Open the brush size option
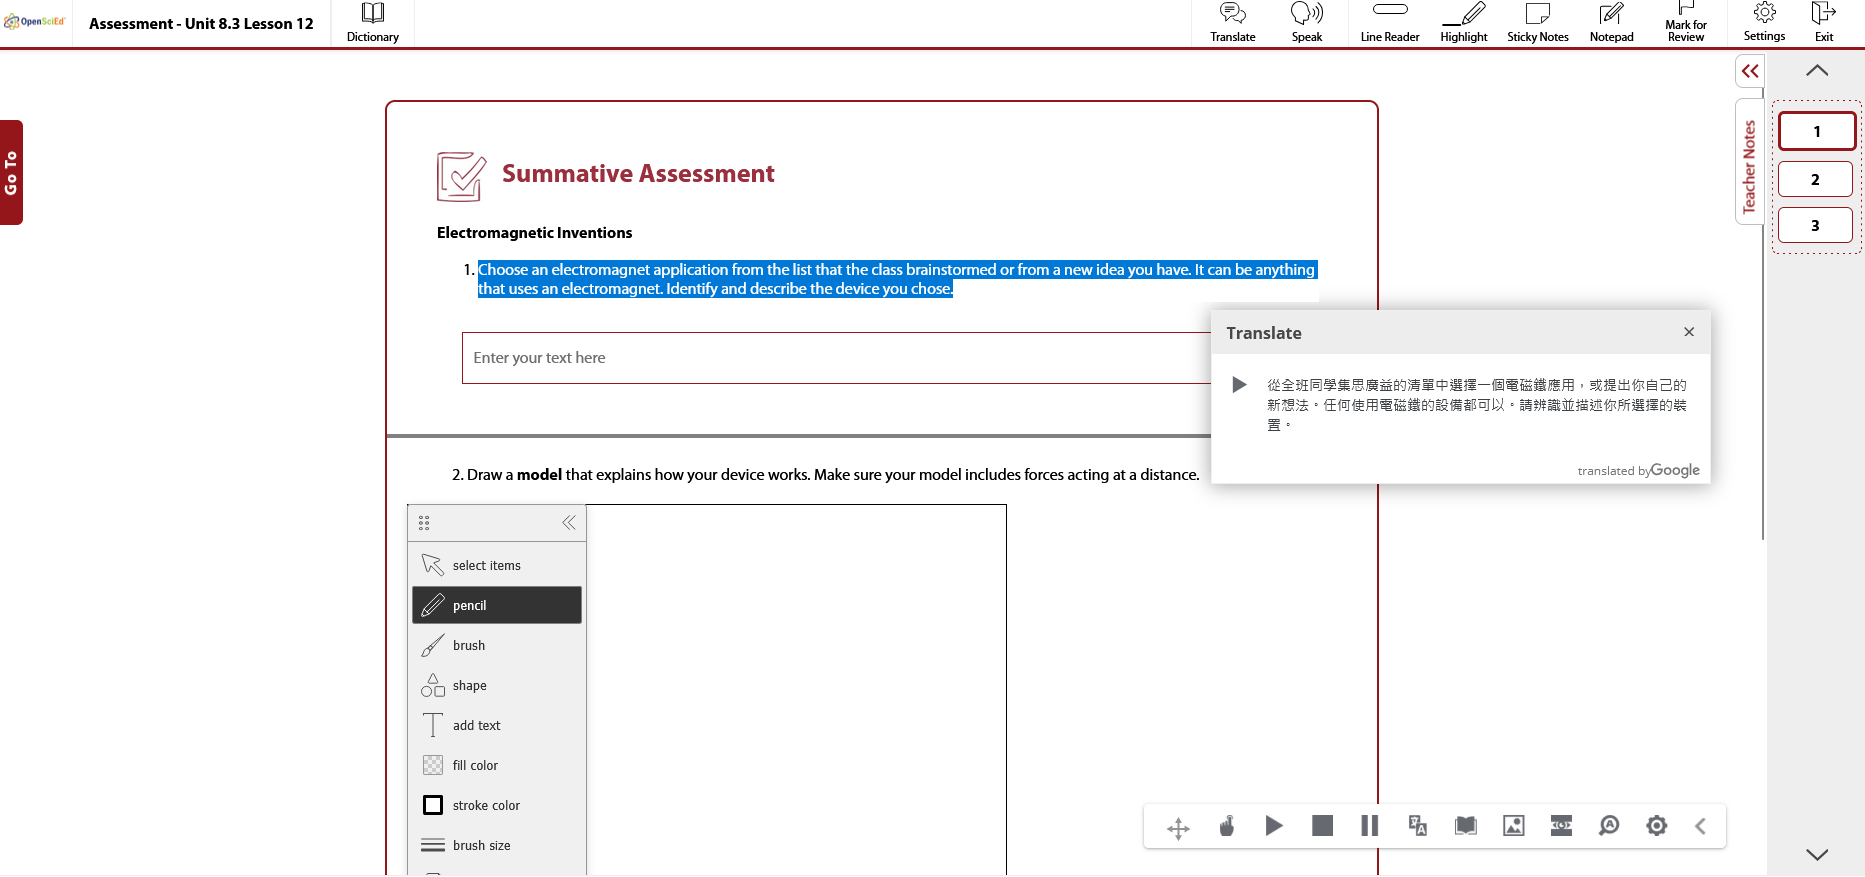 tap(497, 845)
